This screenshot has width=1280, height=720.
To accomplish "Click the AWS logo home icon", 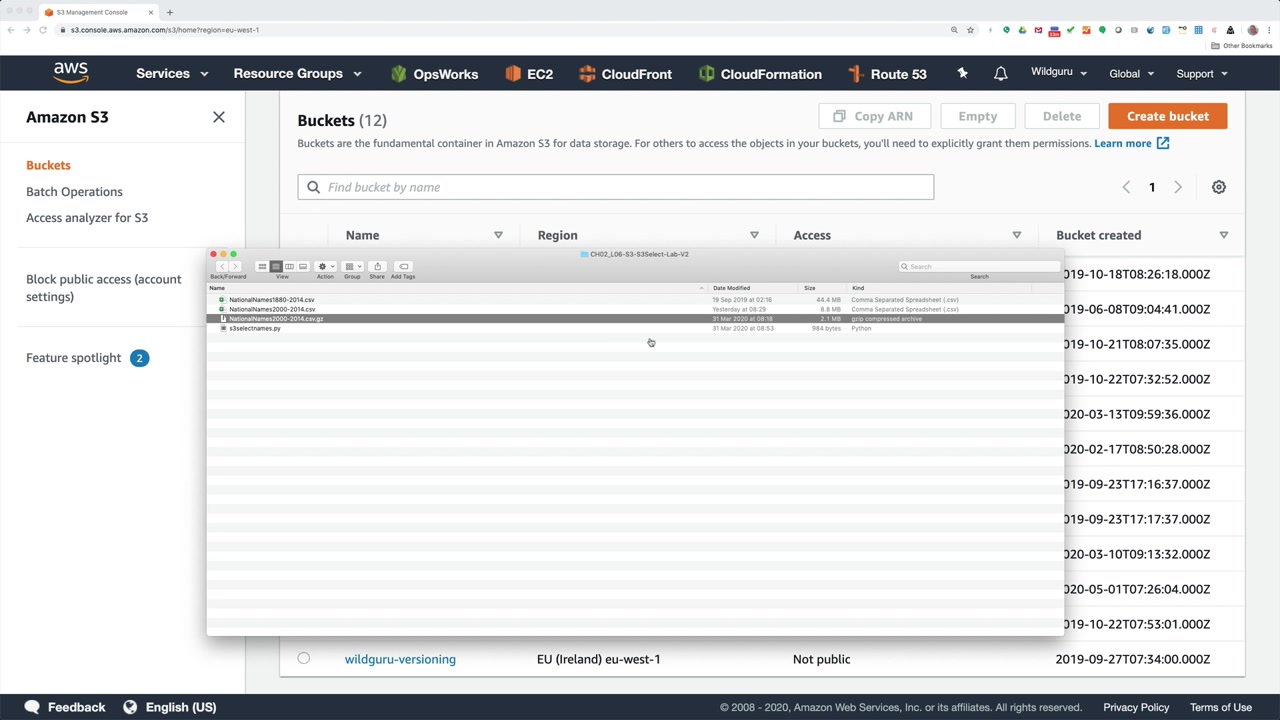I will tap(71, 73).
